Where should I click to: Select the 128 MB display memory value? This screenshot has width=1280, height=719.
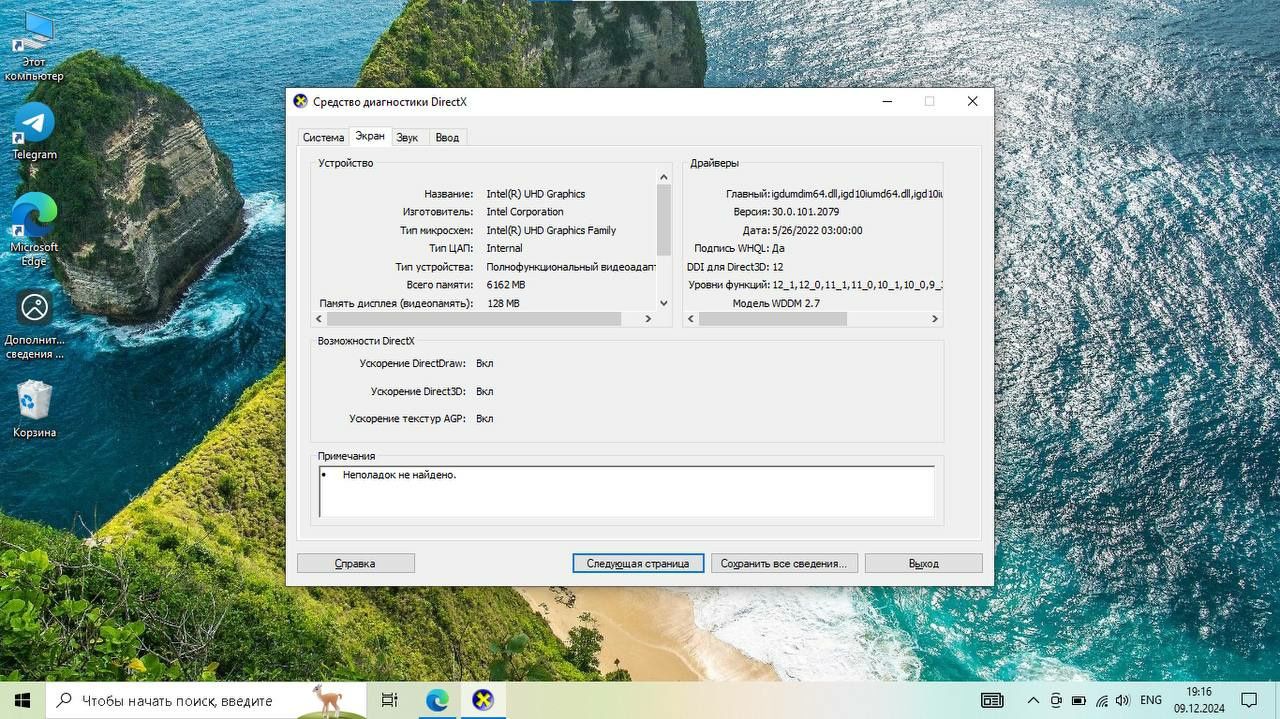pyautogui.click(x=503, y=303)
